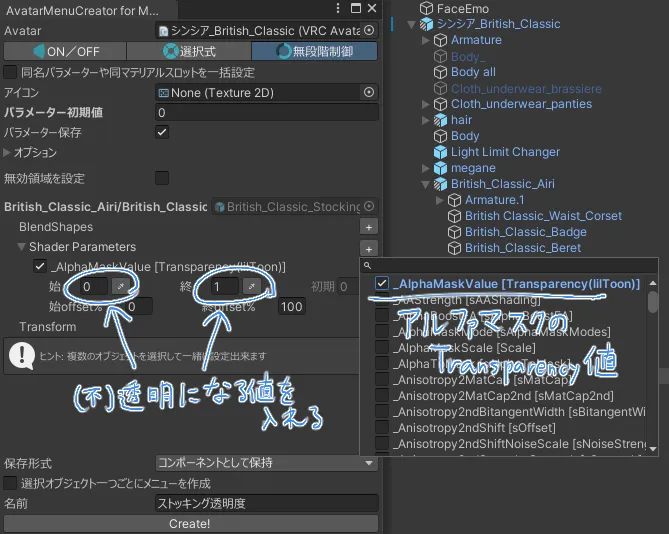
Task: Select the hair object cube icon
Action: (439, 120)
